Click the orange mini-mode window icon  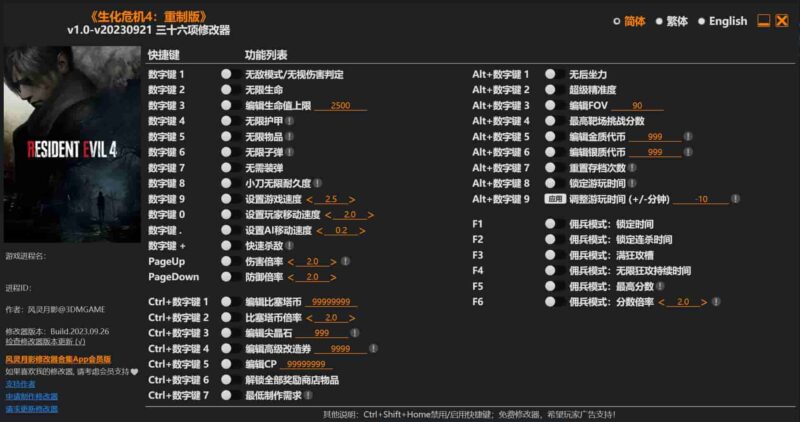pos(763,21)
